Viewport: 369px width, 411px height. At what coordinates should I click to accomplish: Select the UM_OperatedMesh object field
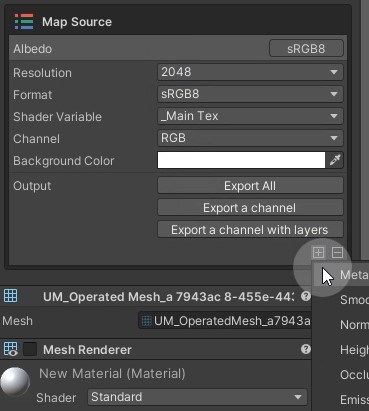[x=225, y=321]
